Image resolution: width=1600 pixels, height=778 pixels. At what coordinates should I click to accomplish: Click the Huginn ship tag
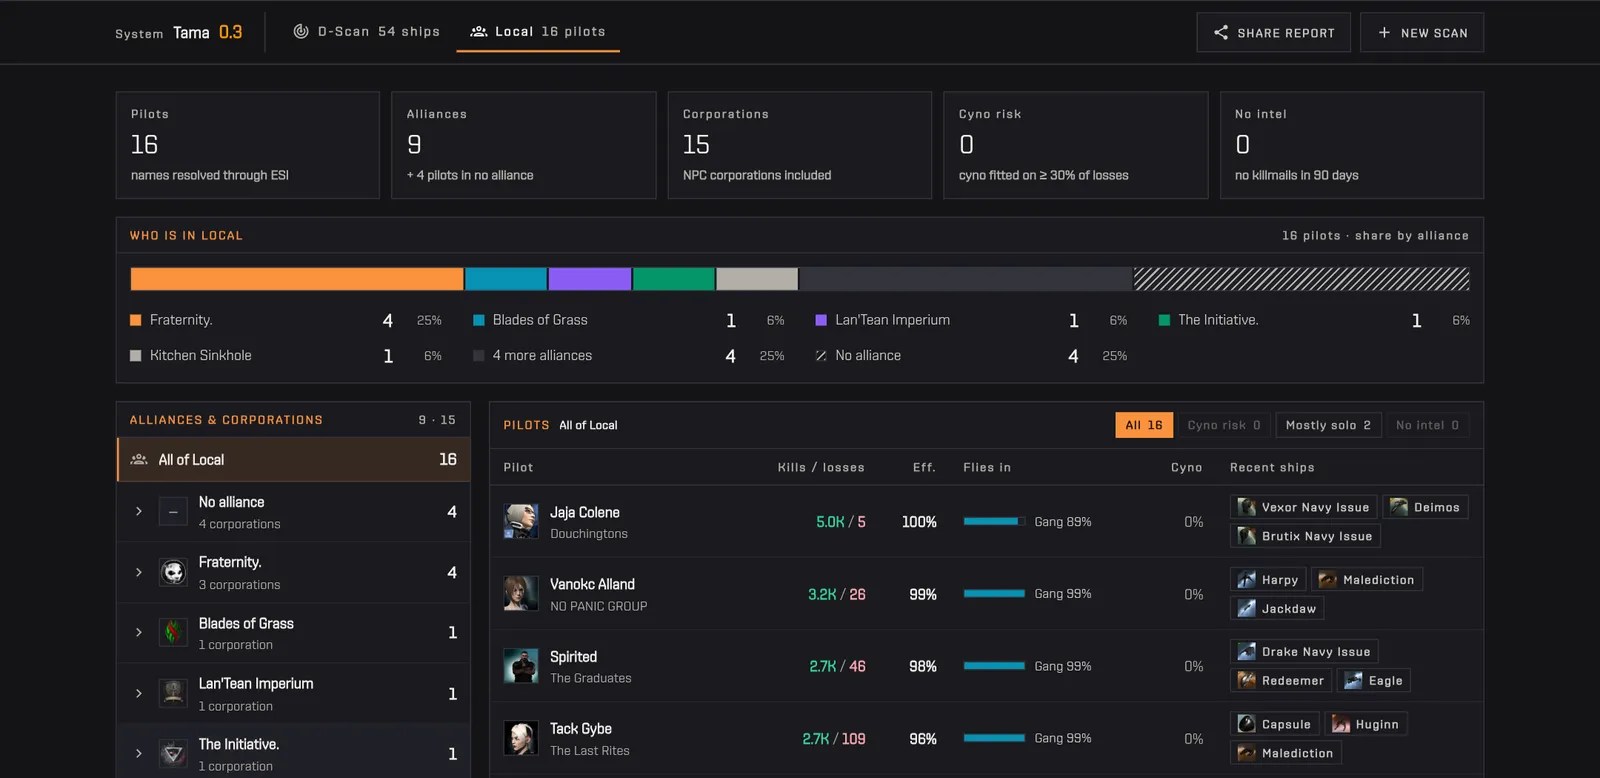pos(1366,725)
